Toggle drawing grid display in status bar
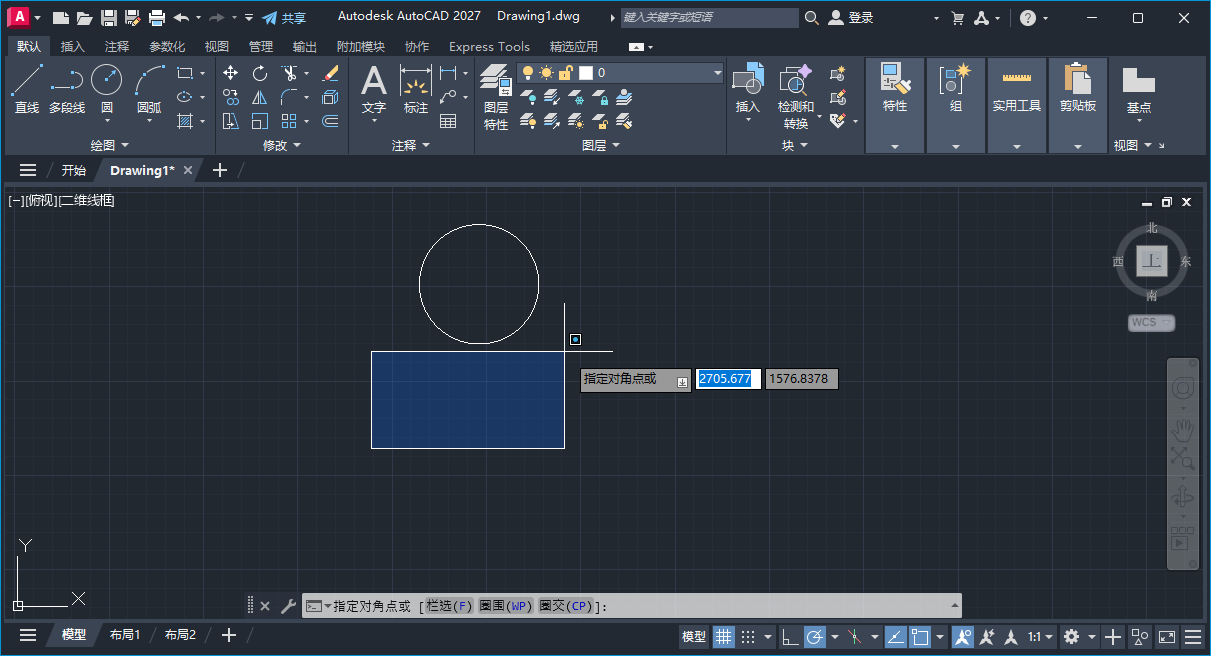 723,636
